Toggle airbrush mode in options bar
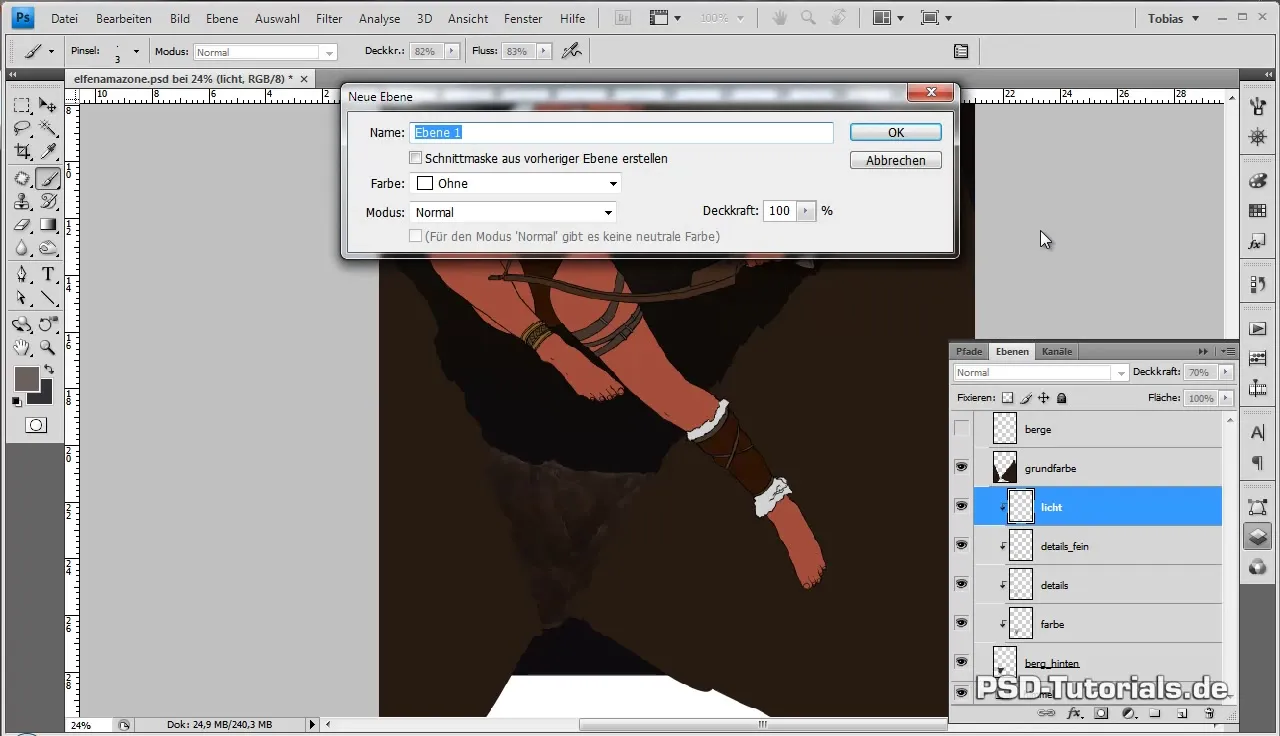Viewport: 1280px width, 736px height. point(571,50)
